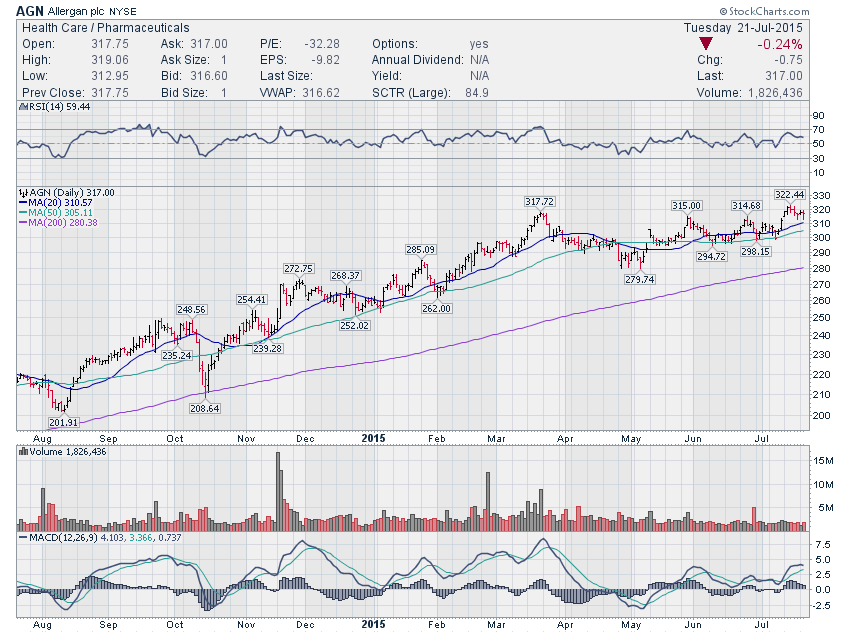Click the 330 price axis label

click(x=821, y=195)
